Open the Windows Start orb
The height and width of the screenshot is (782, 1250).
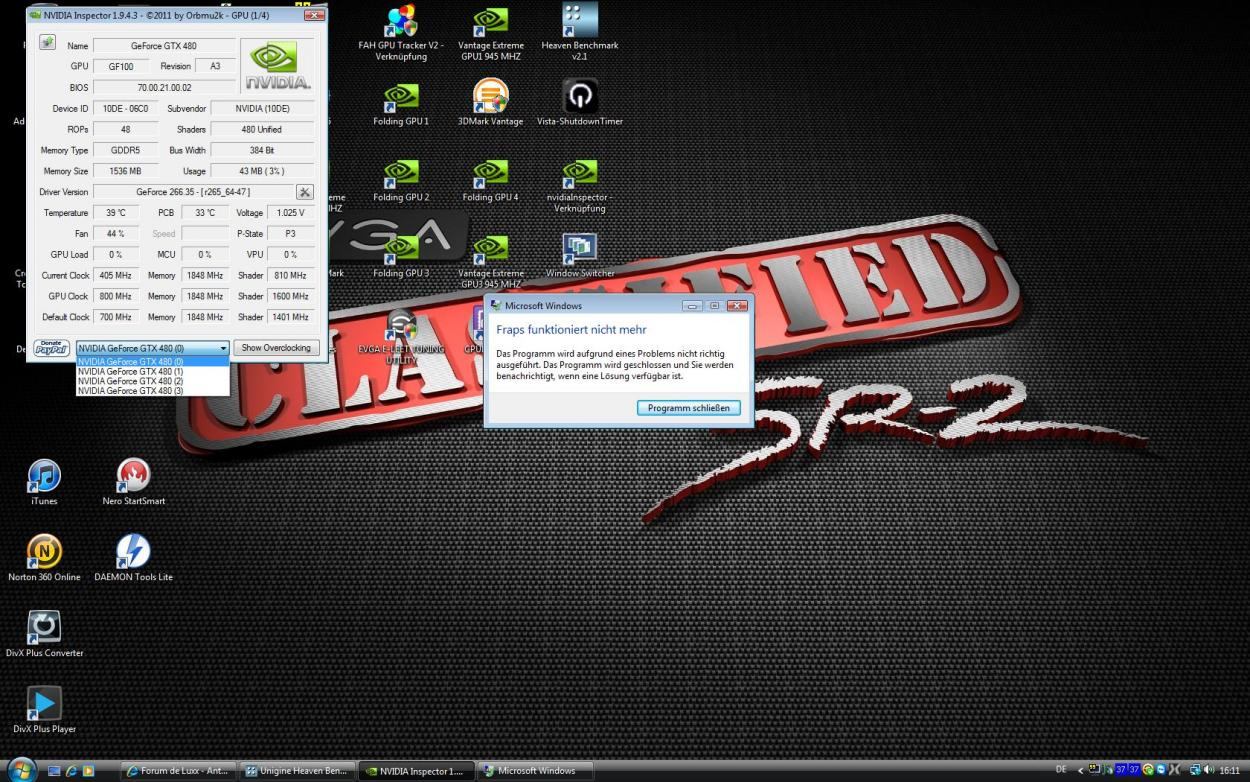(22, 768)
